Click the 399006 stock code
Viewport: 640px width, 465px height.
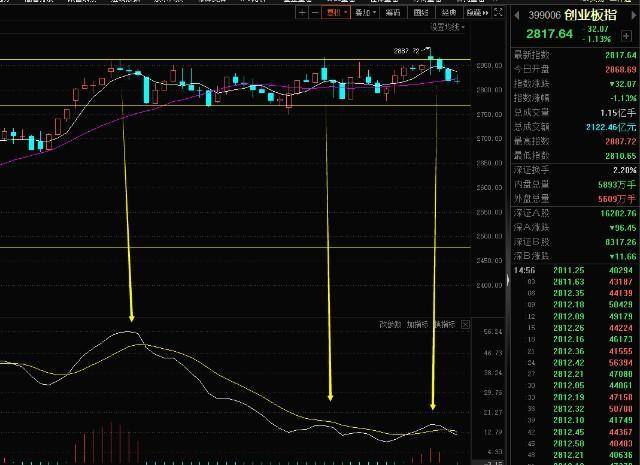(546, 16)
